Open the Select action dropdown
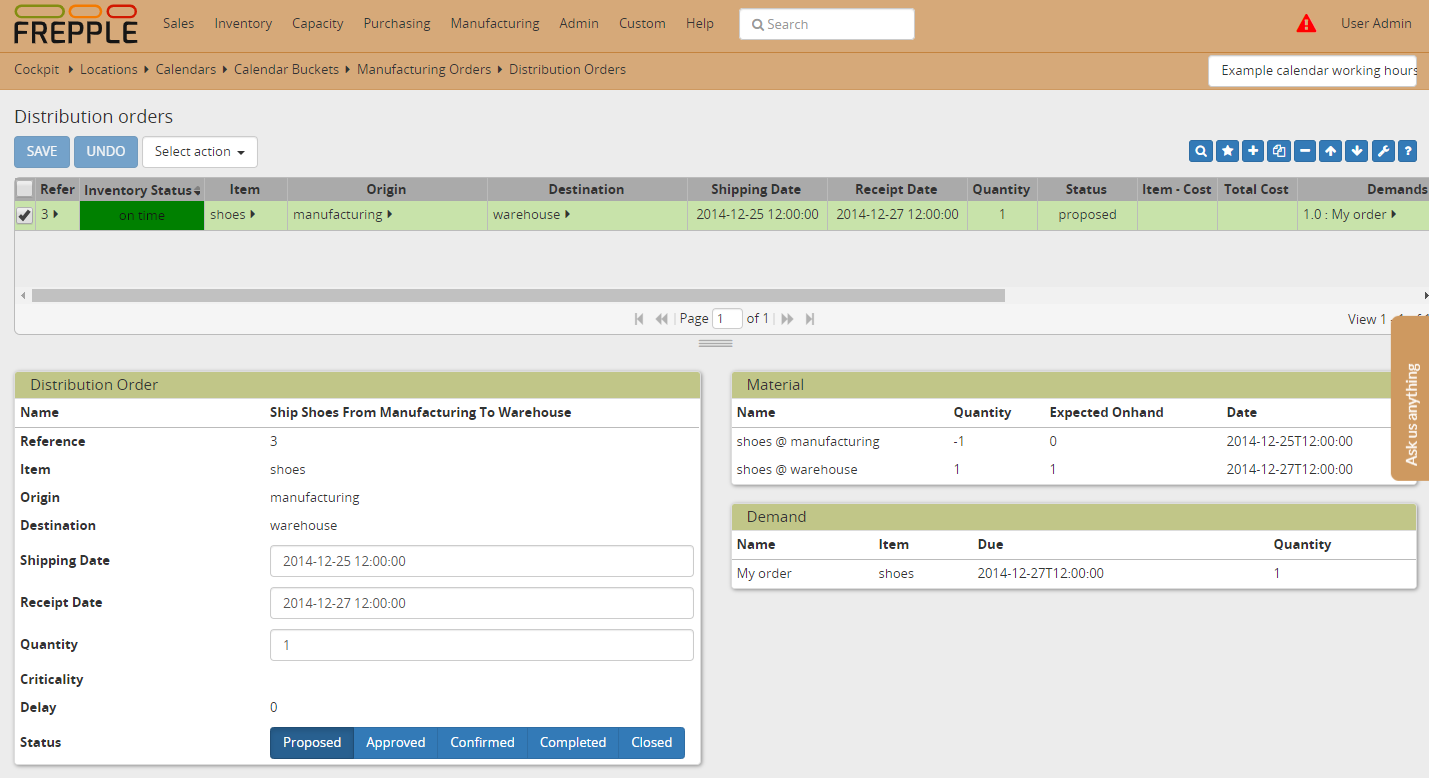Image resolution: width=1429 pixels, height=778 pixels. click(200, 152)
